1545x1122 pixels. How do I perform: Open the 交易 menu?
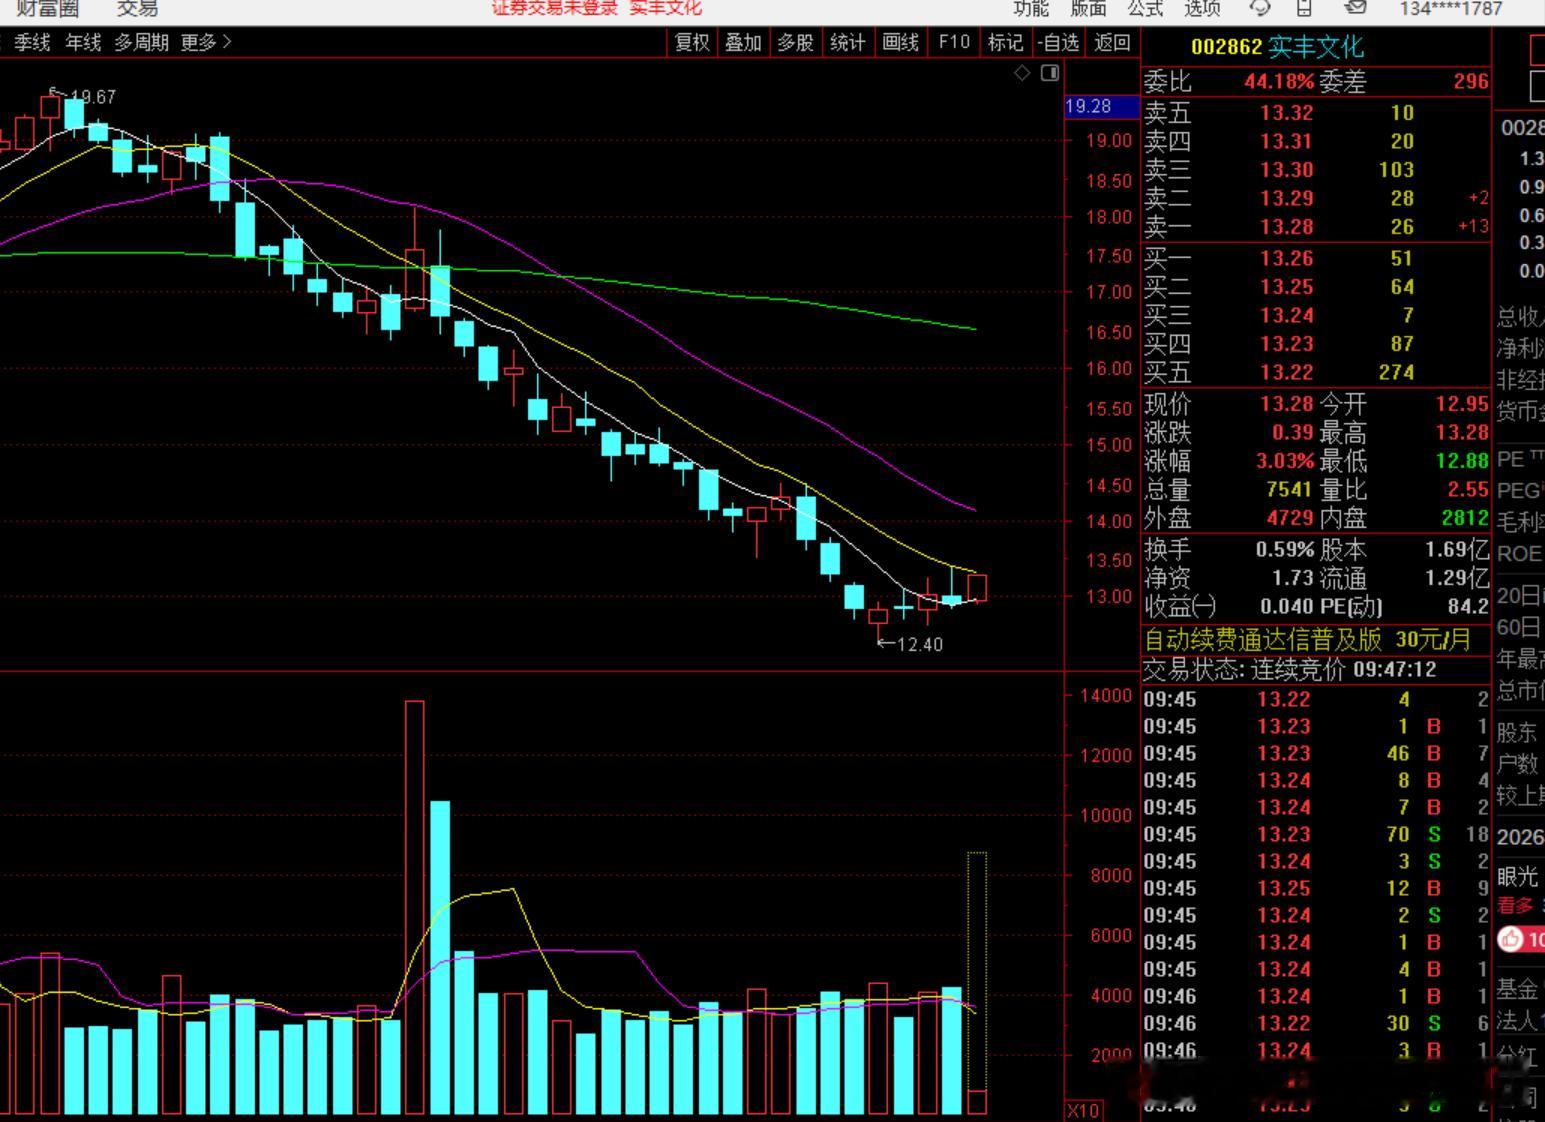click(137, 9)
